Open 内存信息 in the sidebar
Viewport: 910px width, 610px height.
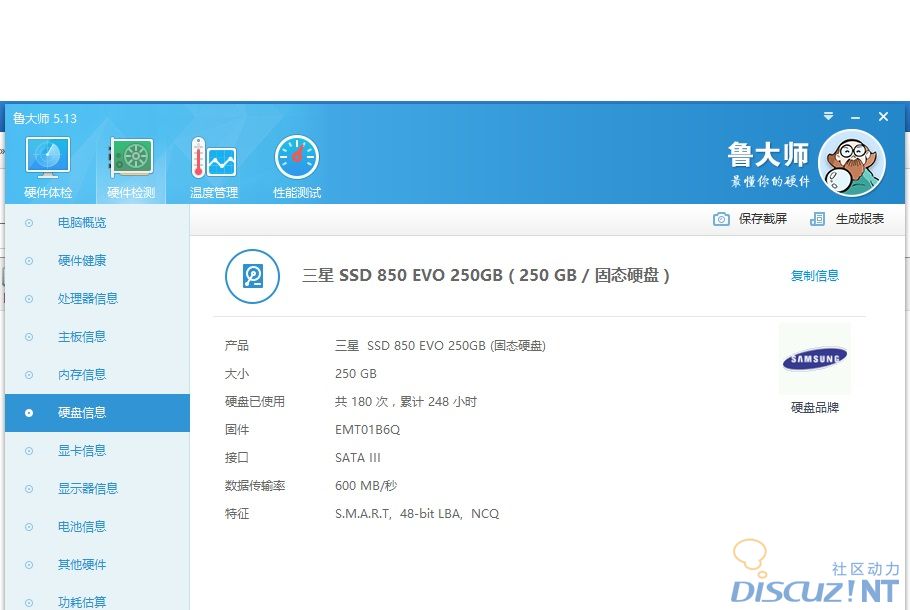pos(98,375)
